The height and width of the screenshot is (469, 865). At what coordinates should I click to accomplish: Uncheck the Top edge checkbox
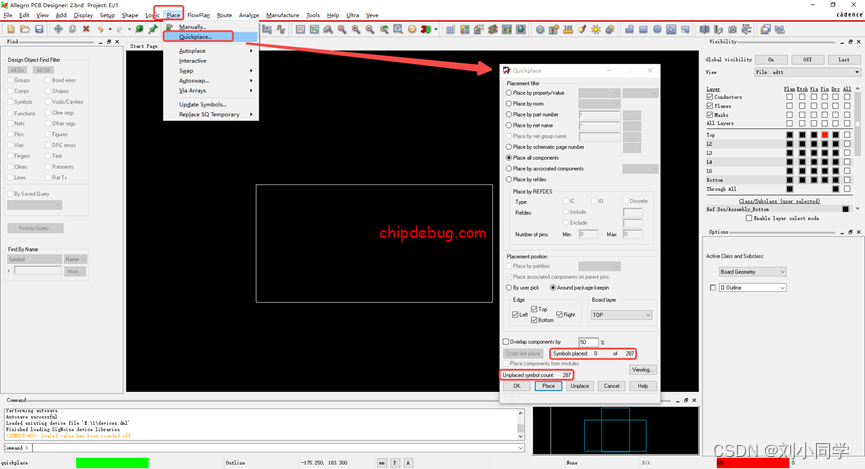535,309
